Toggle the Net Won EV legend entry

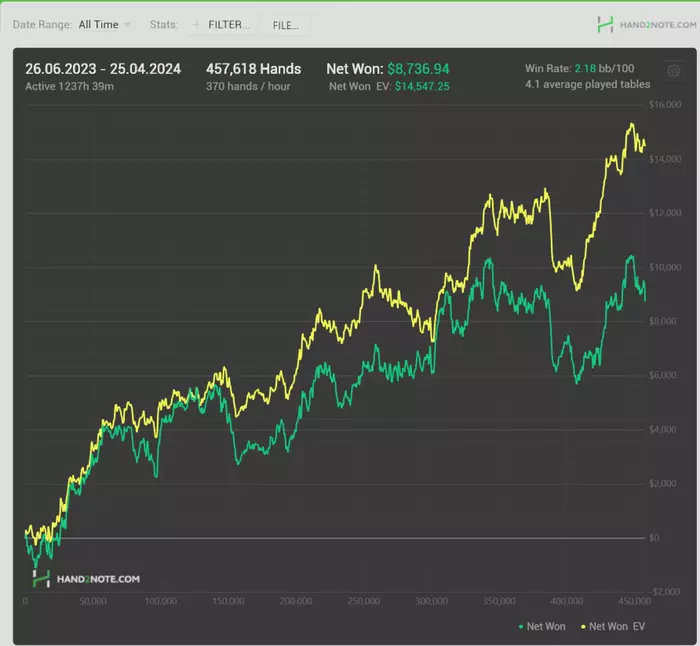click(620, 626)
